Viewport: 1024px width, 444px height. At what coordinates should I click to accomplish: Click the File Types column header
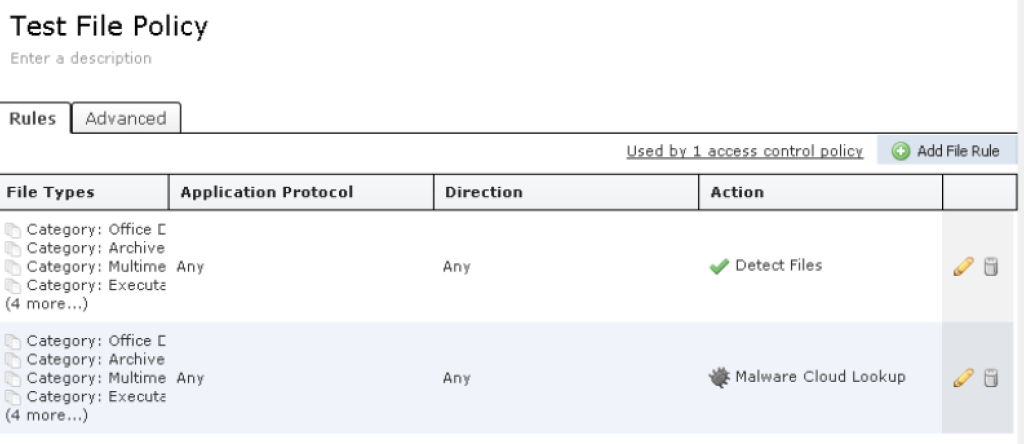(x=51, y=193)
